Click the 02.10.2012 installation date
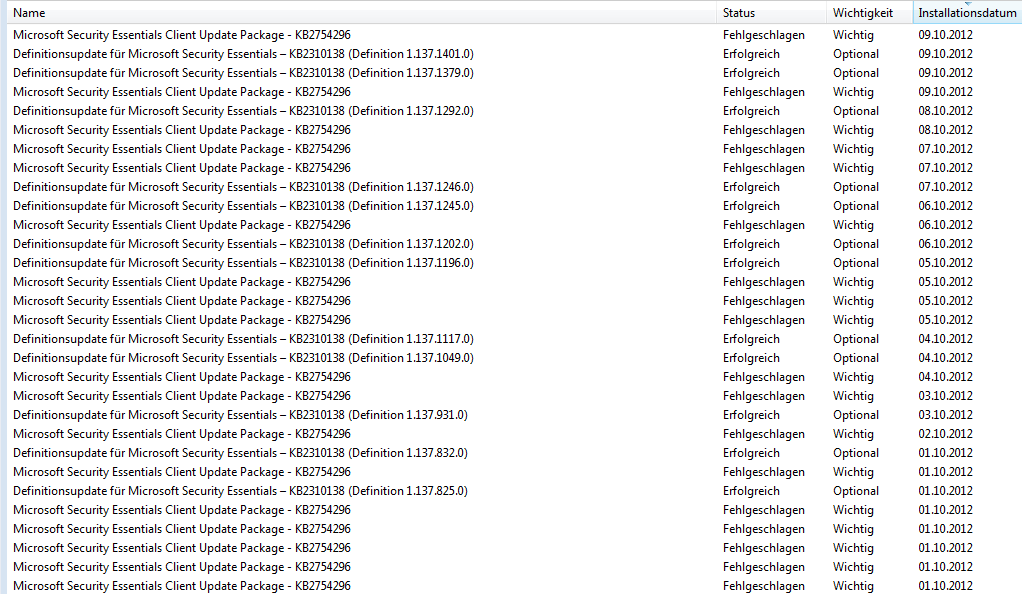1022x594 pixels. (x=945, y=434)
